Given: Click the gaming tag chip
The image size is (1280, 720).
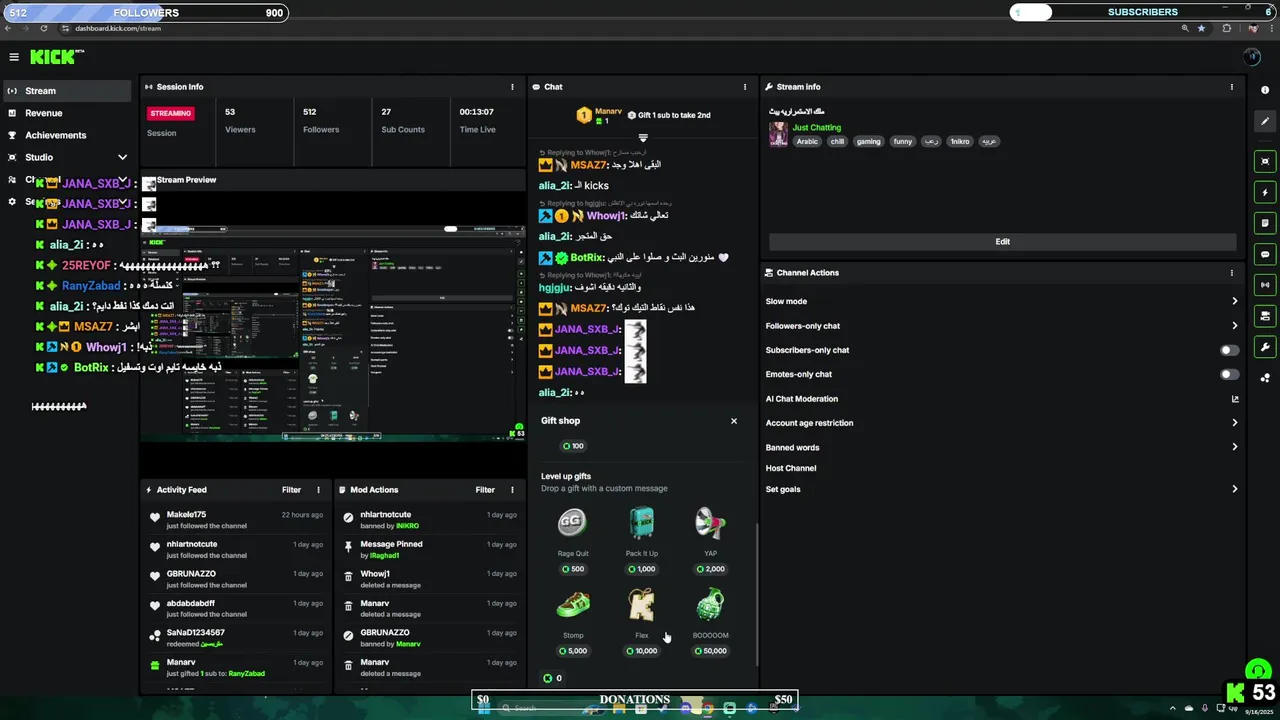Looking at the screenshot, I should coord(868,142).
